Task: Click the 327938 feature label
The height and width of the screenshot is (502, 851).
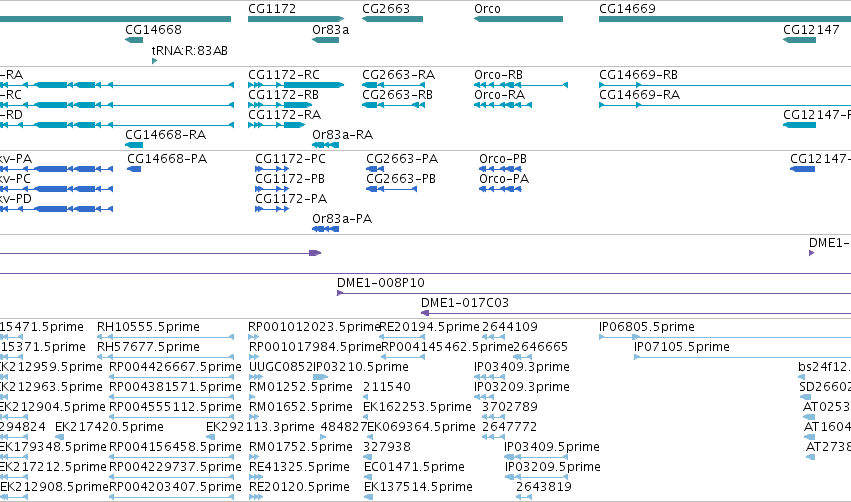Action: [x=387, y=447]
